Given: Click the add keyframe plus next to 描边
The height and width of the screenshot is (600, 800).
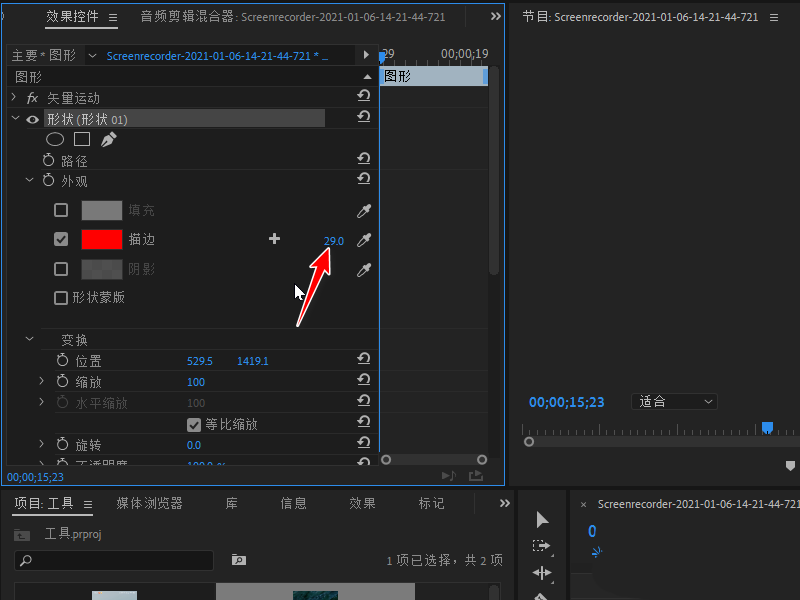Looking at the screenshot, I should coord(274,239).
